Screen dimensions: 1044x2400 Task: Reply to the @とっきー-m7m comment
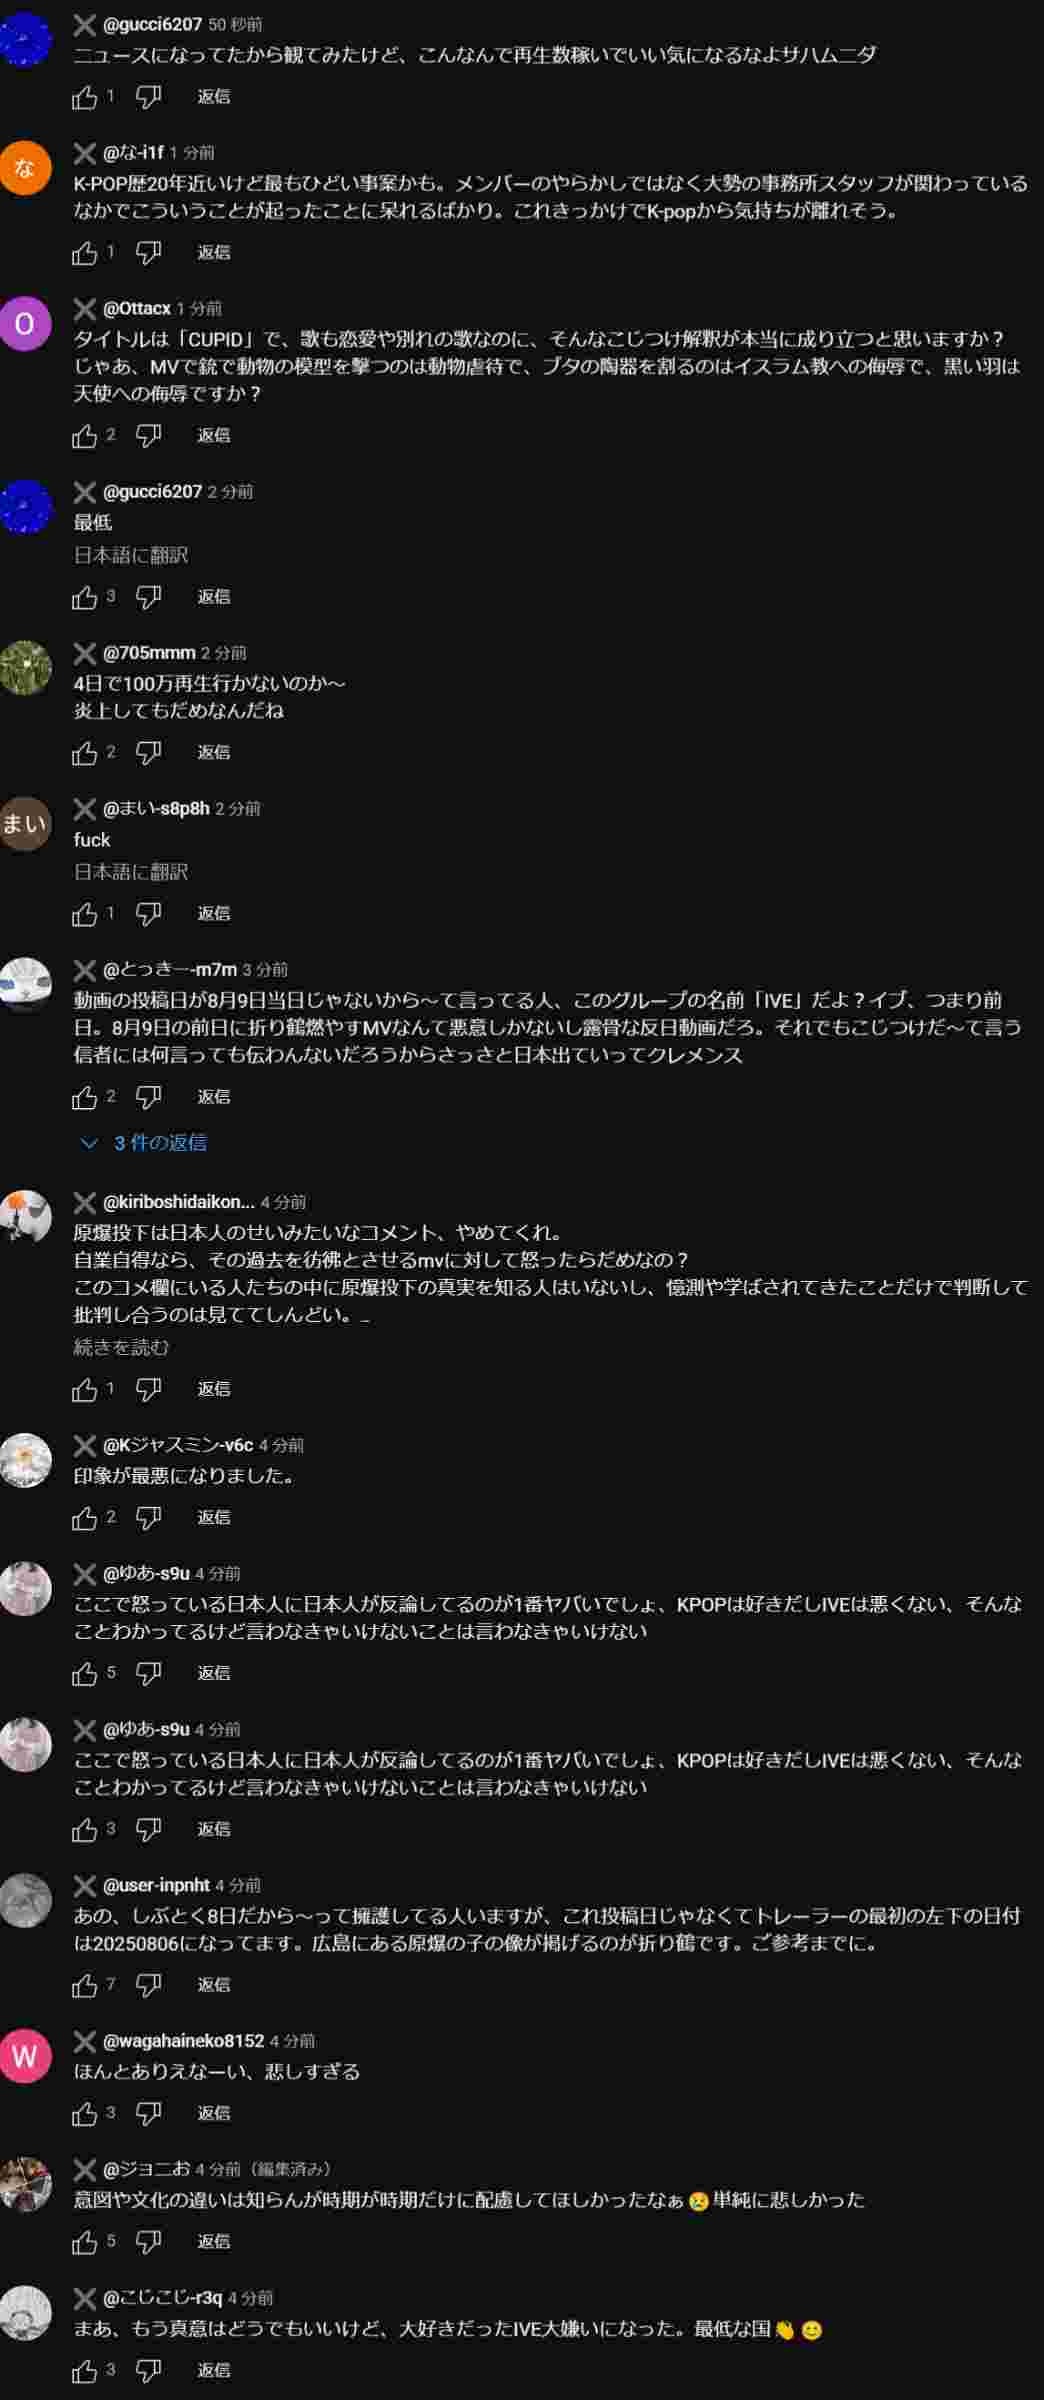[214, 1097]
